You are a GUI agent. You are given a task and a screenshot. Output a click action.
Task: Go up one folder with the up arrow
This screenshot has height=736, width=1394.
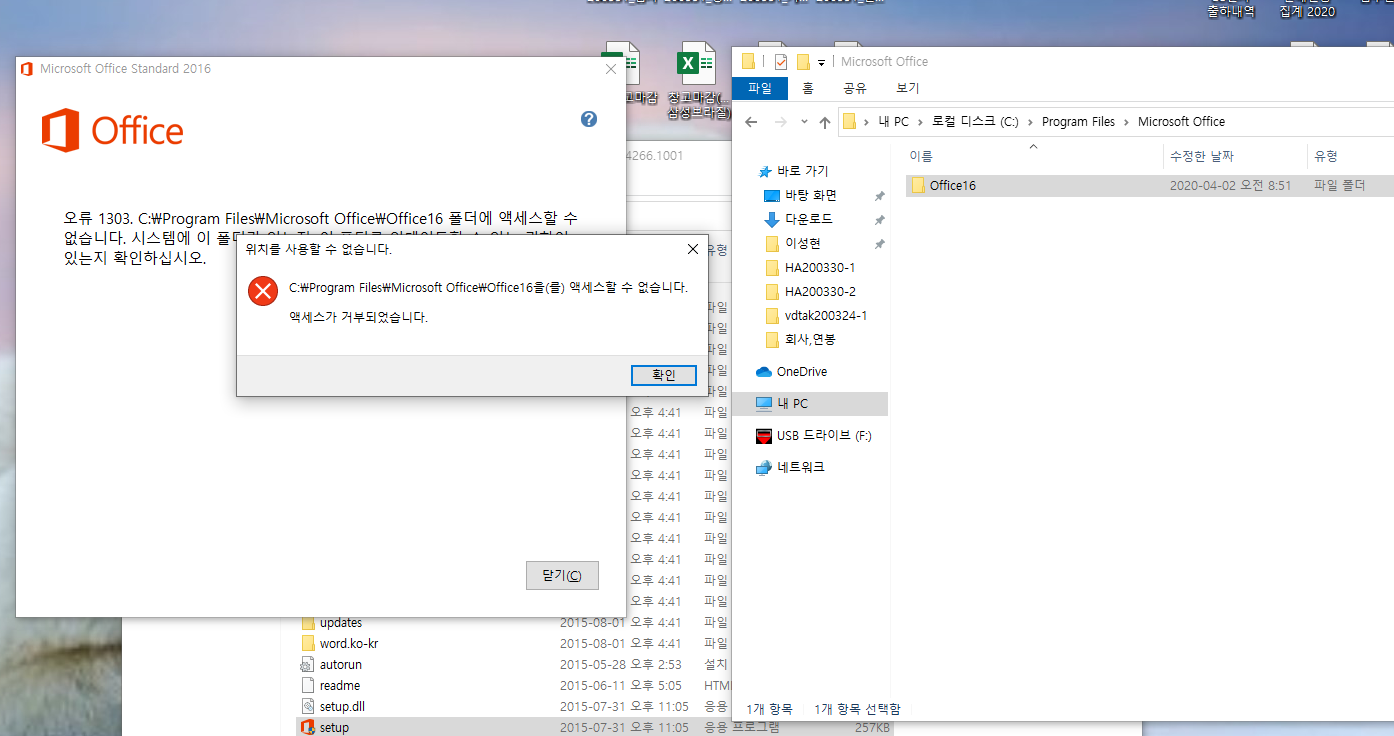[824, 122]
